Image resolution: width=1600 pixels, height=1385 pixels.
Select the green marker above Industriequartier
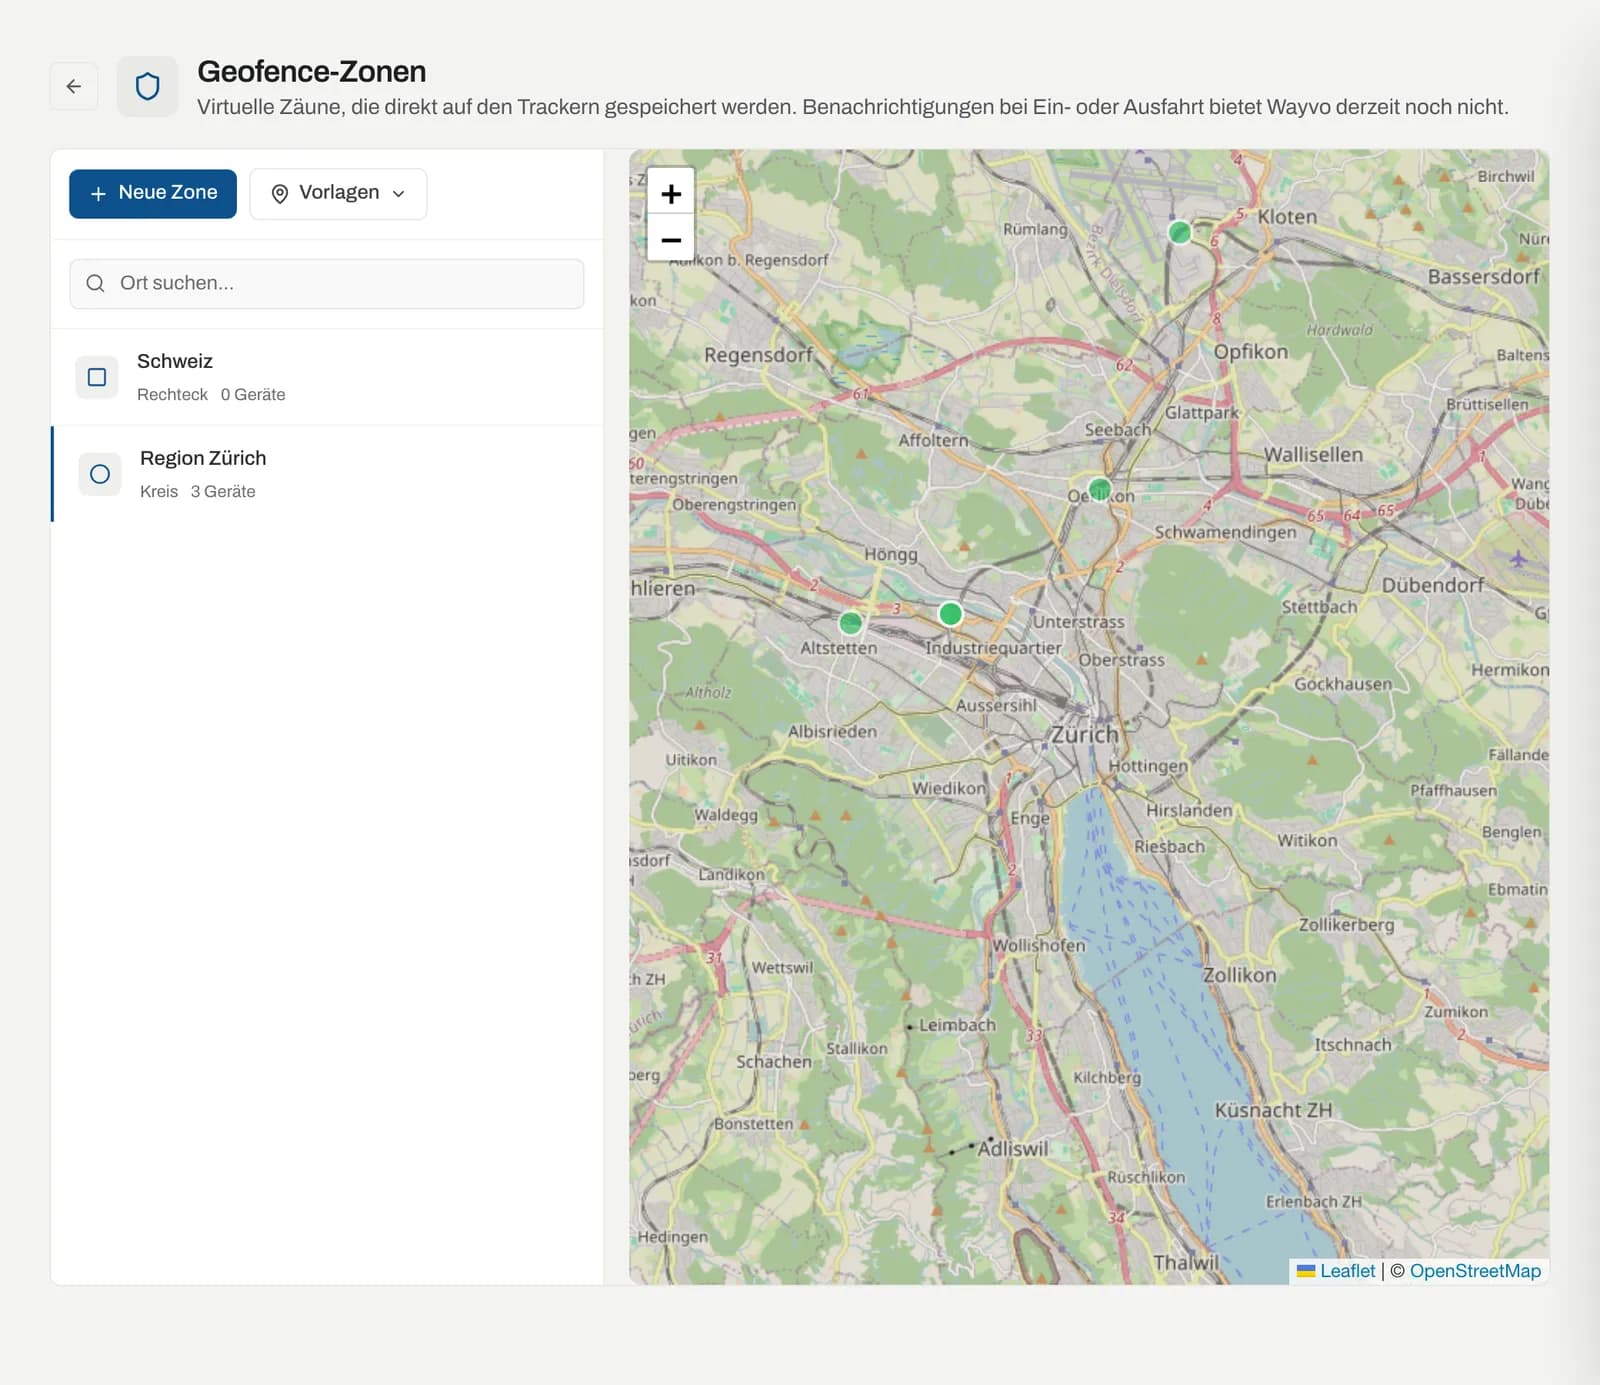[951, 613]
